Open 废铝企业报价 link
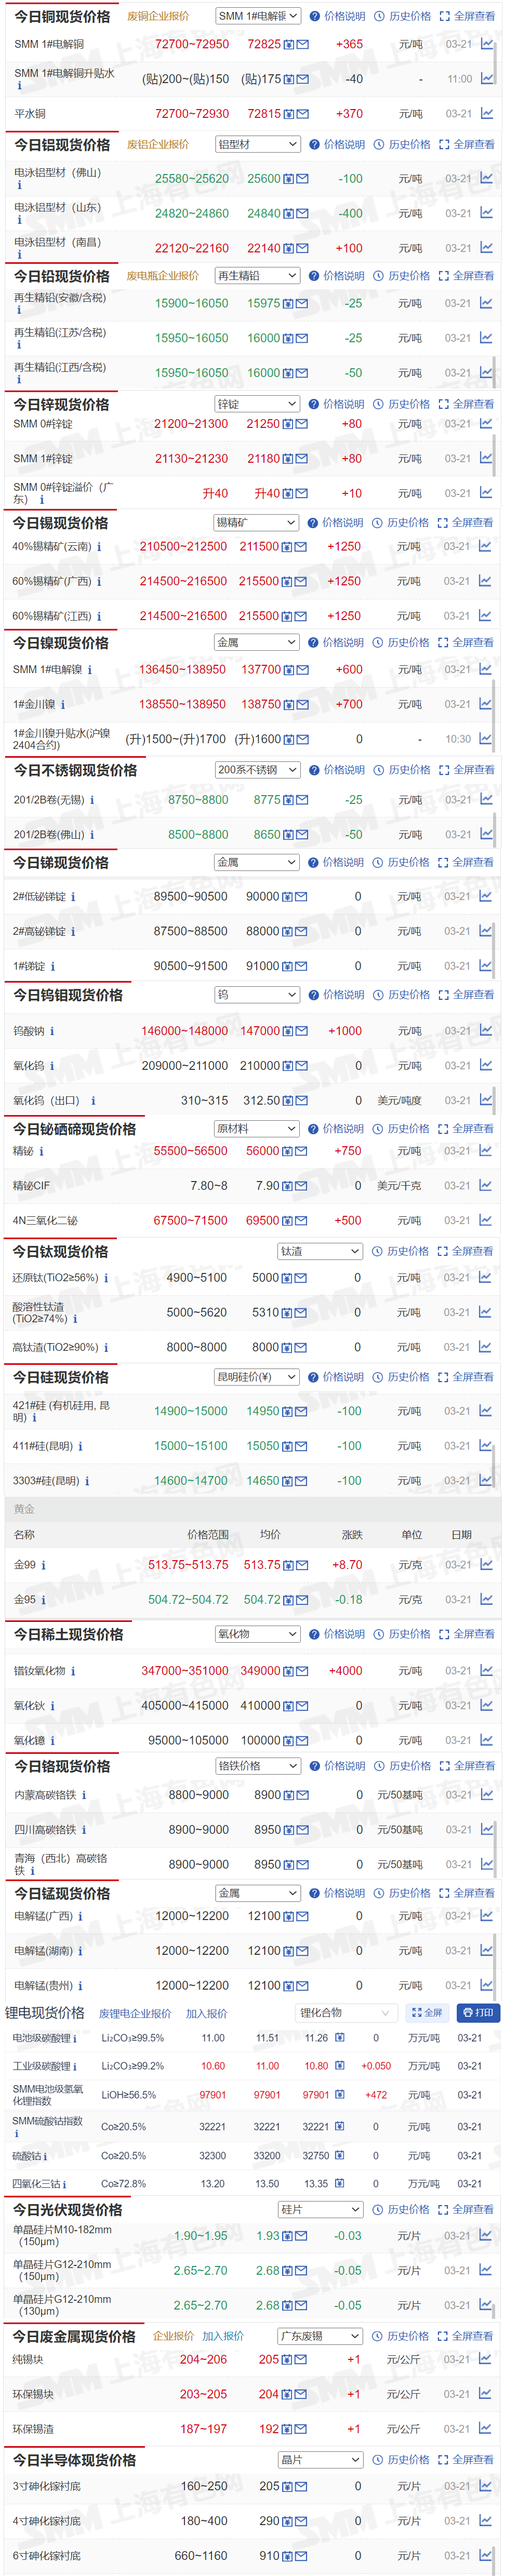This screenshot has height=2576, width=505. pos(158,144)
